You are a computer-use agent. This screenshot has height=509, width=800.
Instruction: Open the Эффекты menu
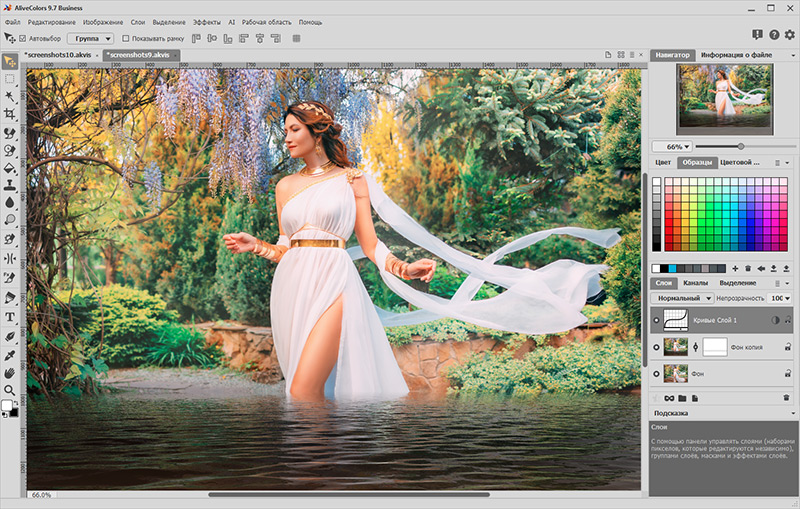(x=207, y=22)
